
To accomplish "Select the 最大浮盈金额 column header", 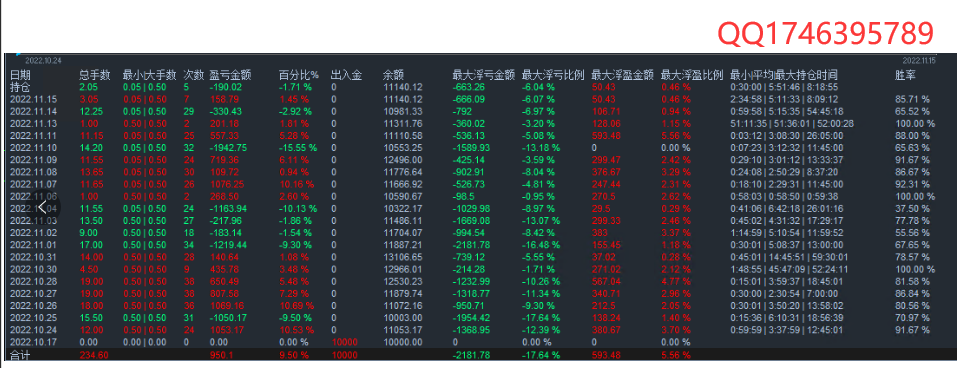I will coord(623,75).
